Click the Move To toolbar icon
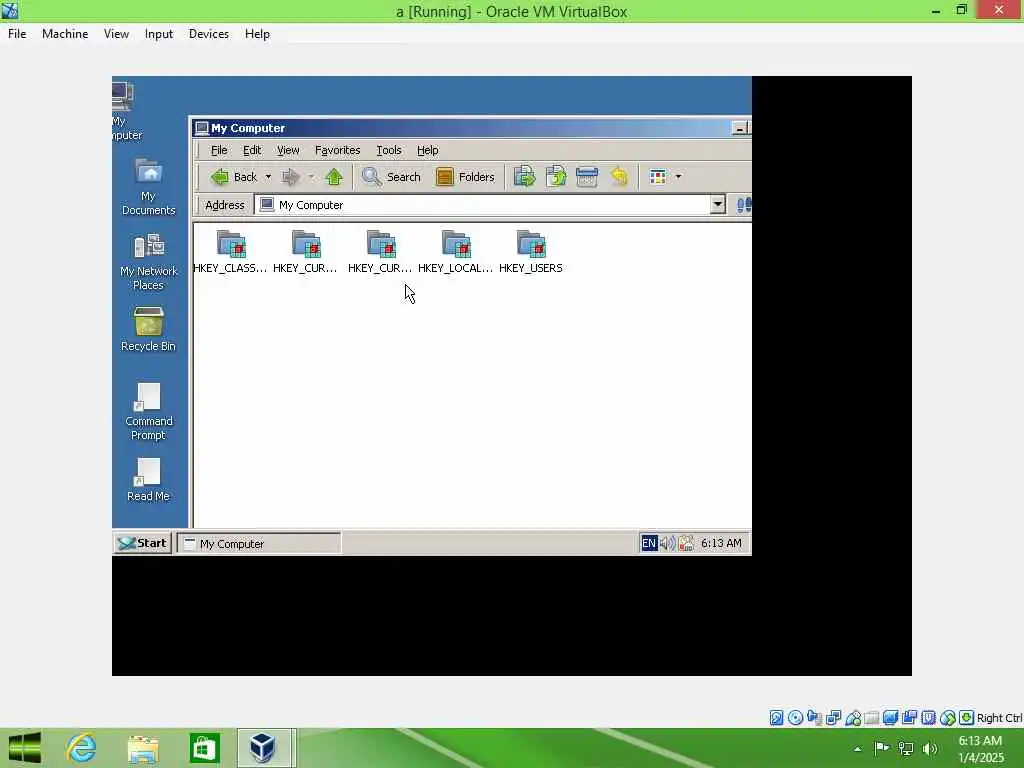Image resolution: width=1024 pixels, height=768 pixels. [524, 176]
